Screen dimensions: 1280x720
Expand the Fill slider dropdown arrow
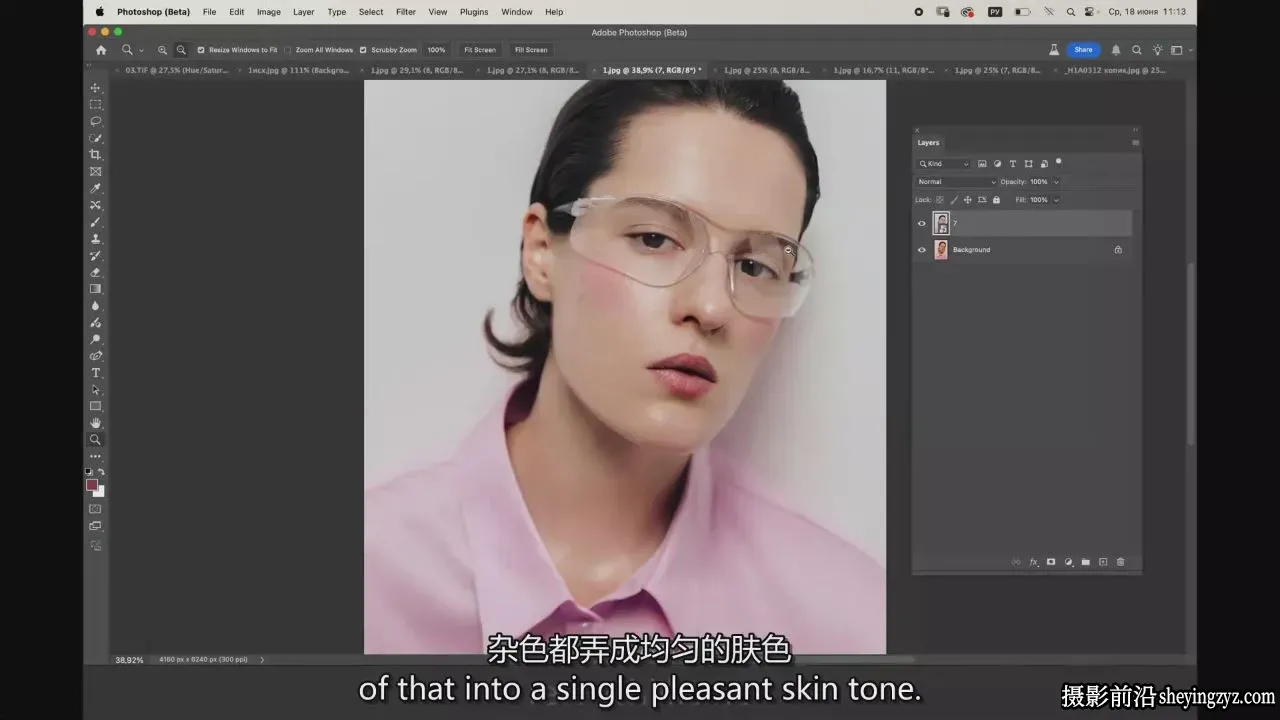pyautogui.click(x=1056, y=200)
